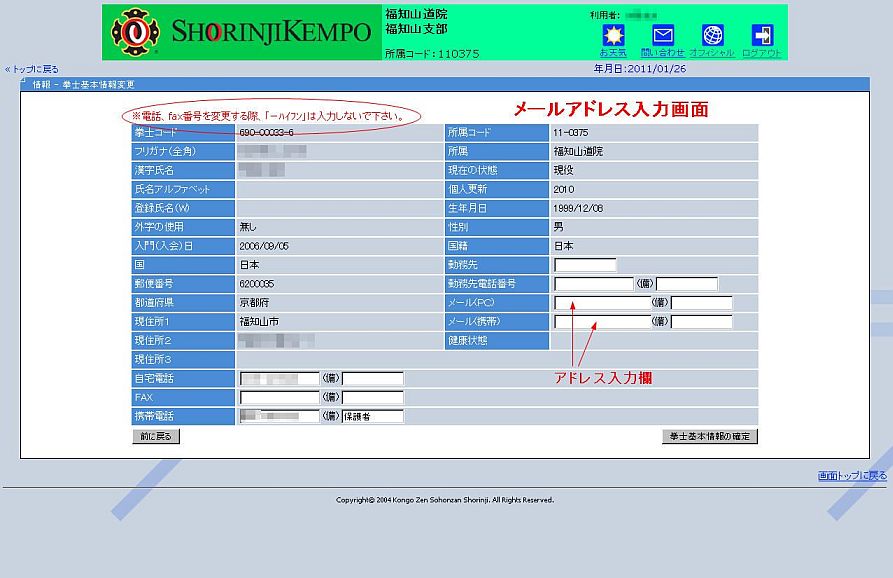Click the FAX number input field

pyautogui.click(x=279, y=398)
